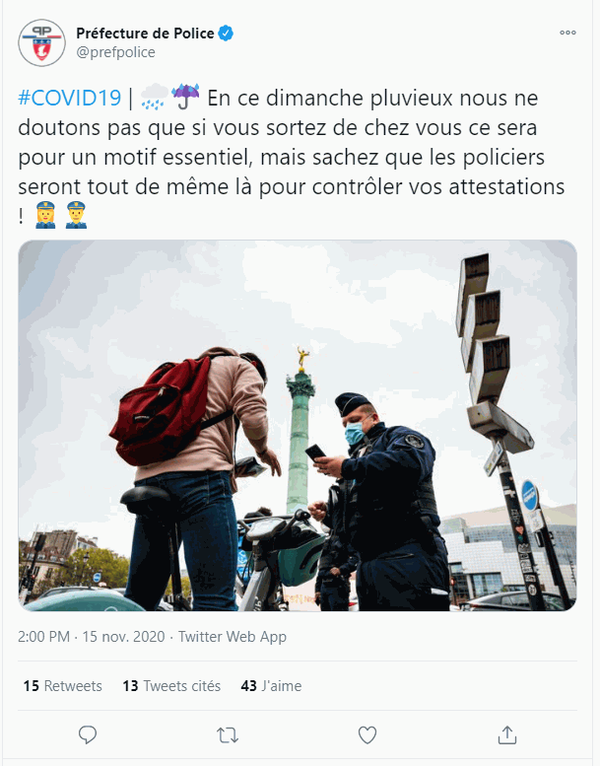Open the share upload icon
Viewport: 600px width, 766px height.
(x=507, y=735)
